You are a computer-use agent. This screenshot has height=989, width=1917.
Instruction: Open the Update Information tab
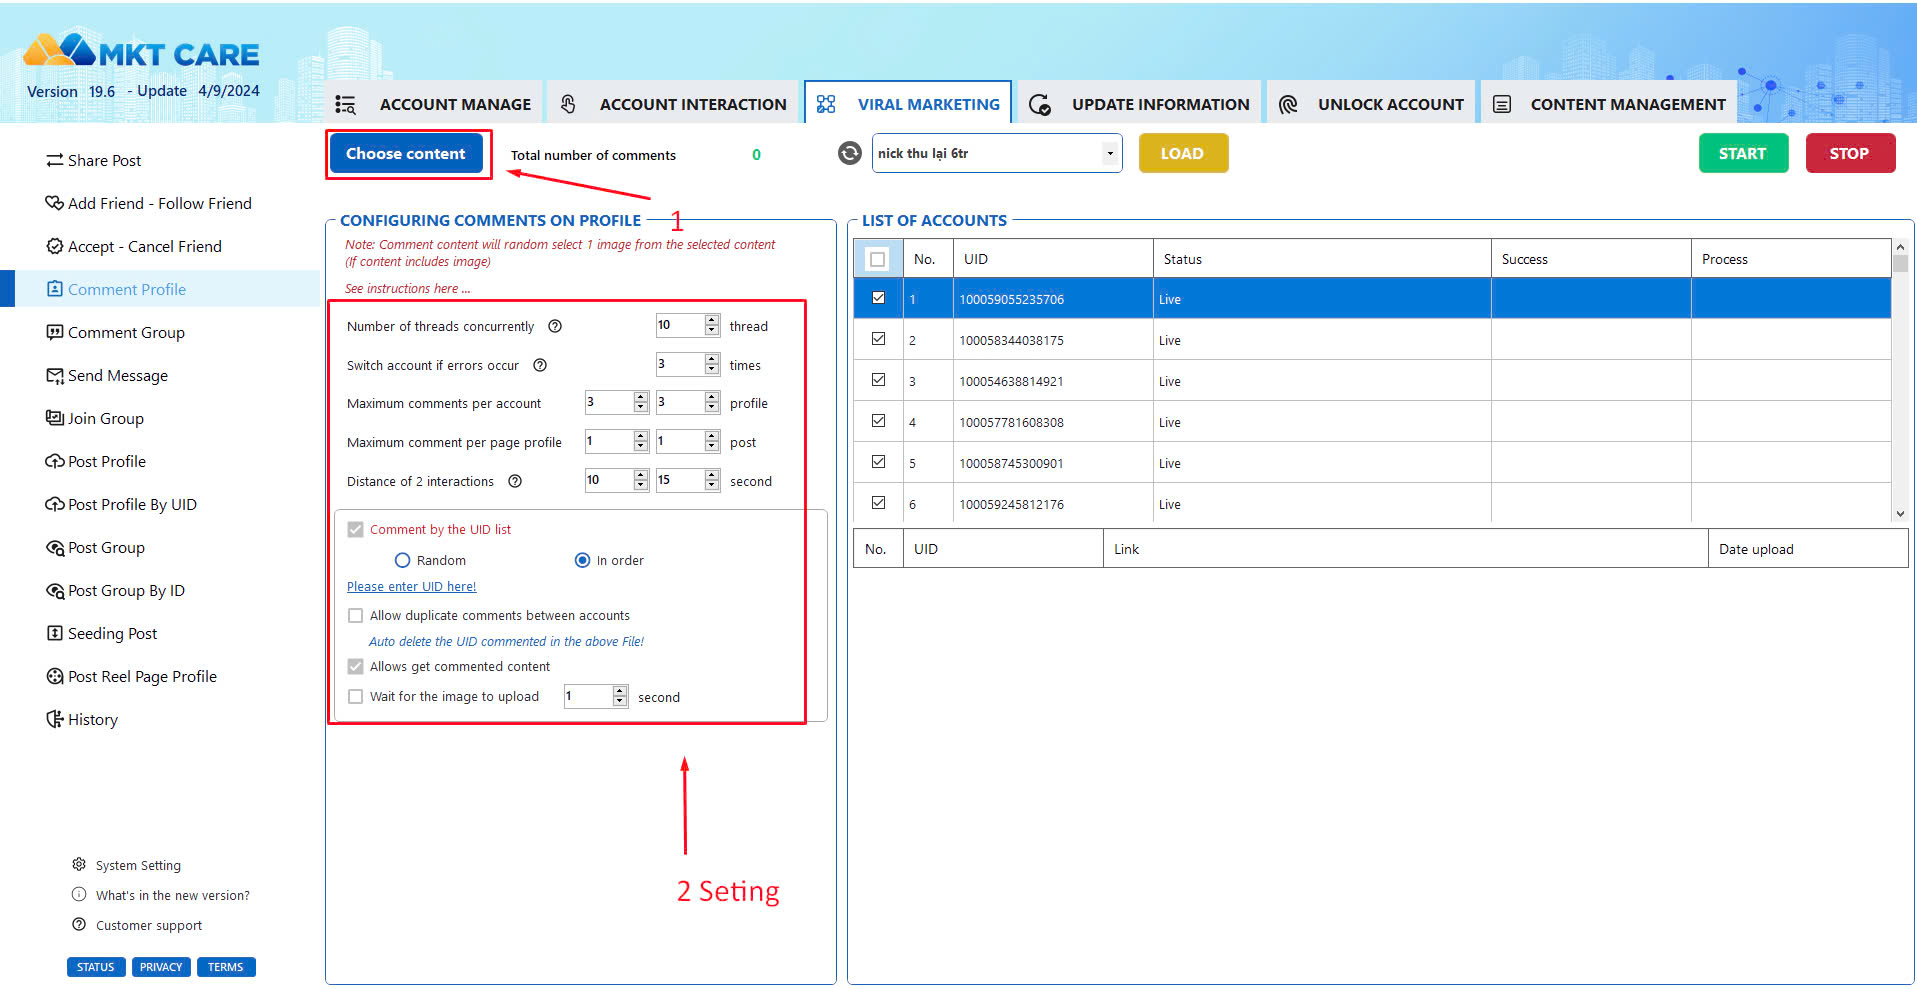(x=1139, y=104)
